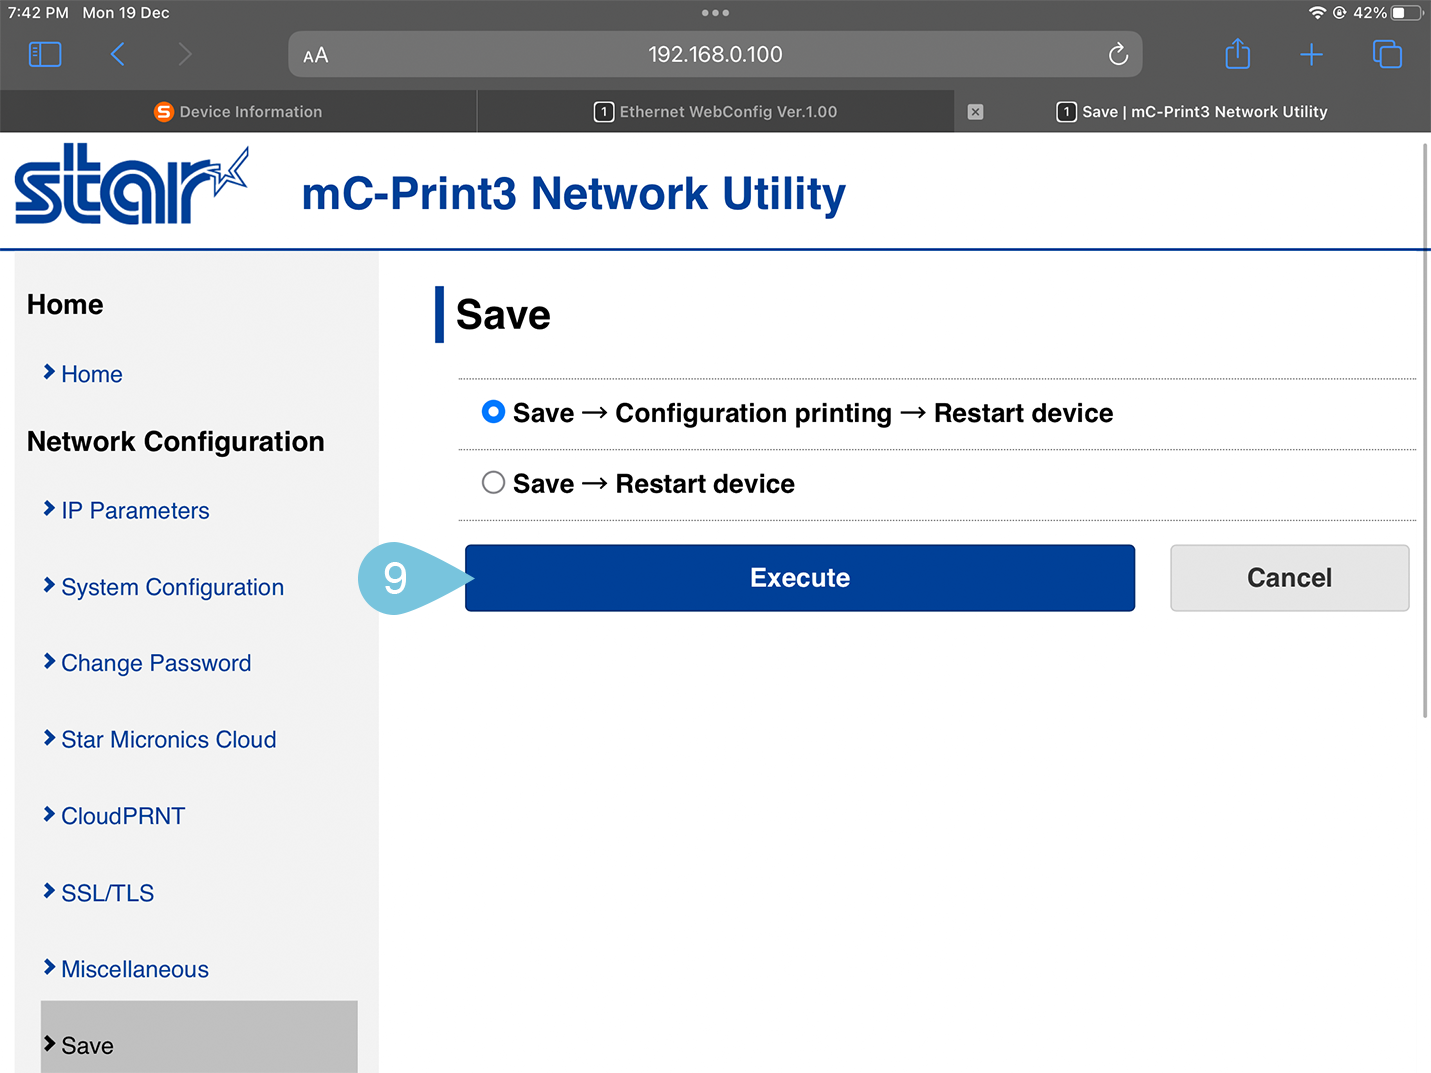Screen dimensions: 1431x1073
Task: Go back using the browser back arrow
Action: (118, 54)
